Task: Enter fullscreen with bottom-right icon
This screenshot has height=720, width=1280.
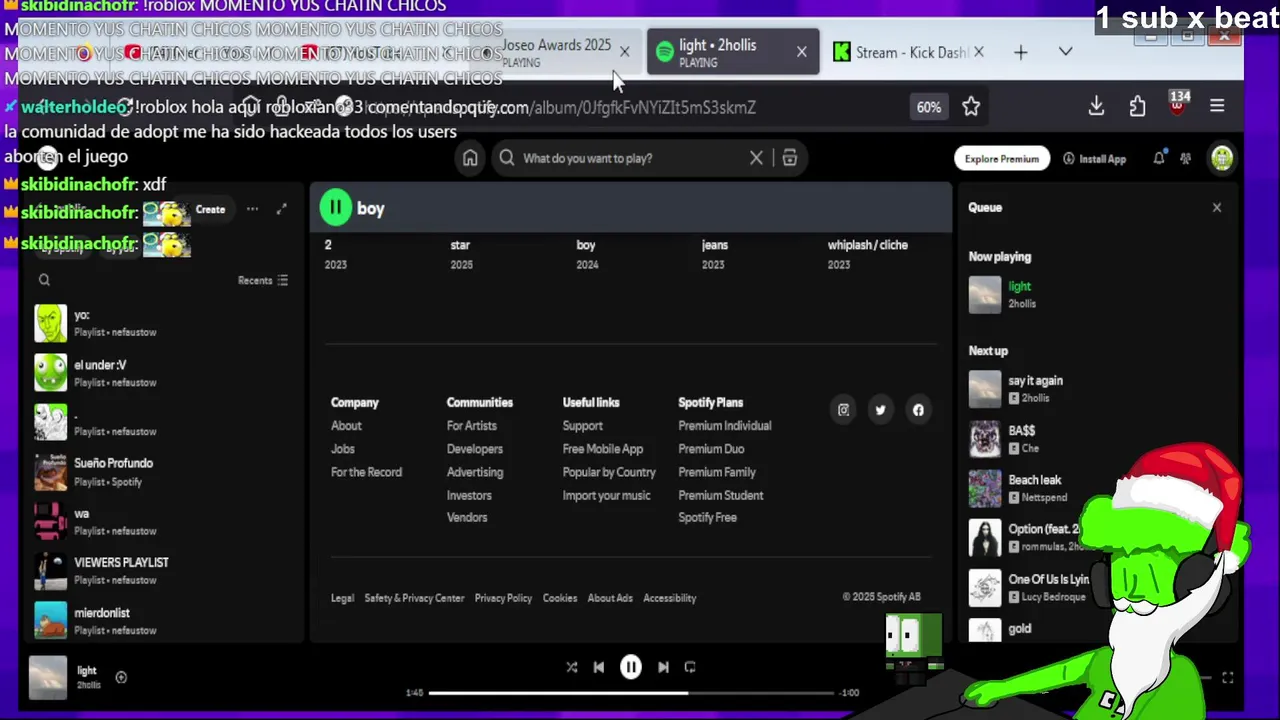Action: tap(1227, 677)
